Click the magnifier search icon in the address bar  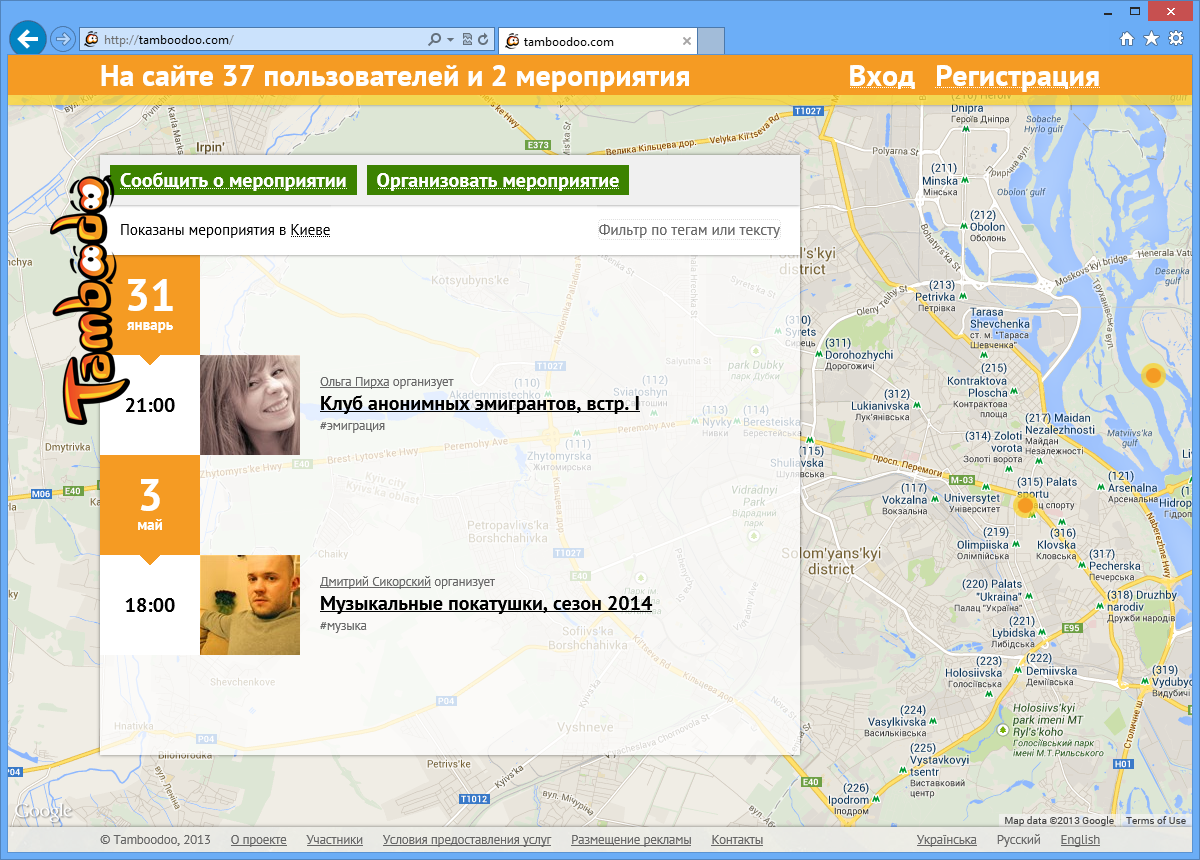(x=435, y=40)
